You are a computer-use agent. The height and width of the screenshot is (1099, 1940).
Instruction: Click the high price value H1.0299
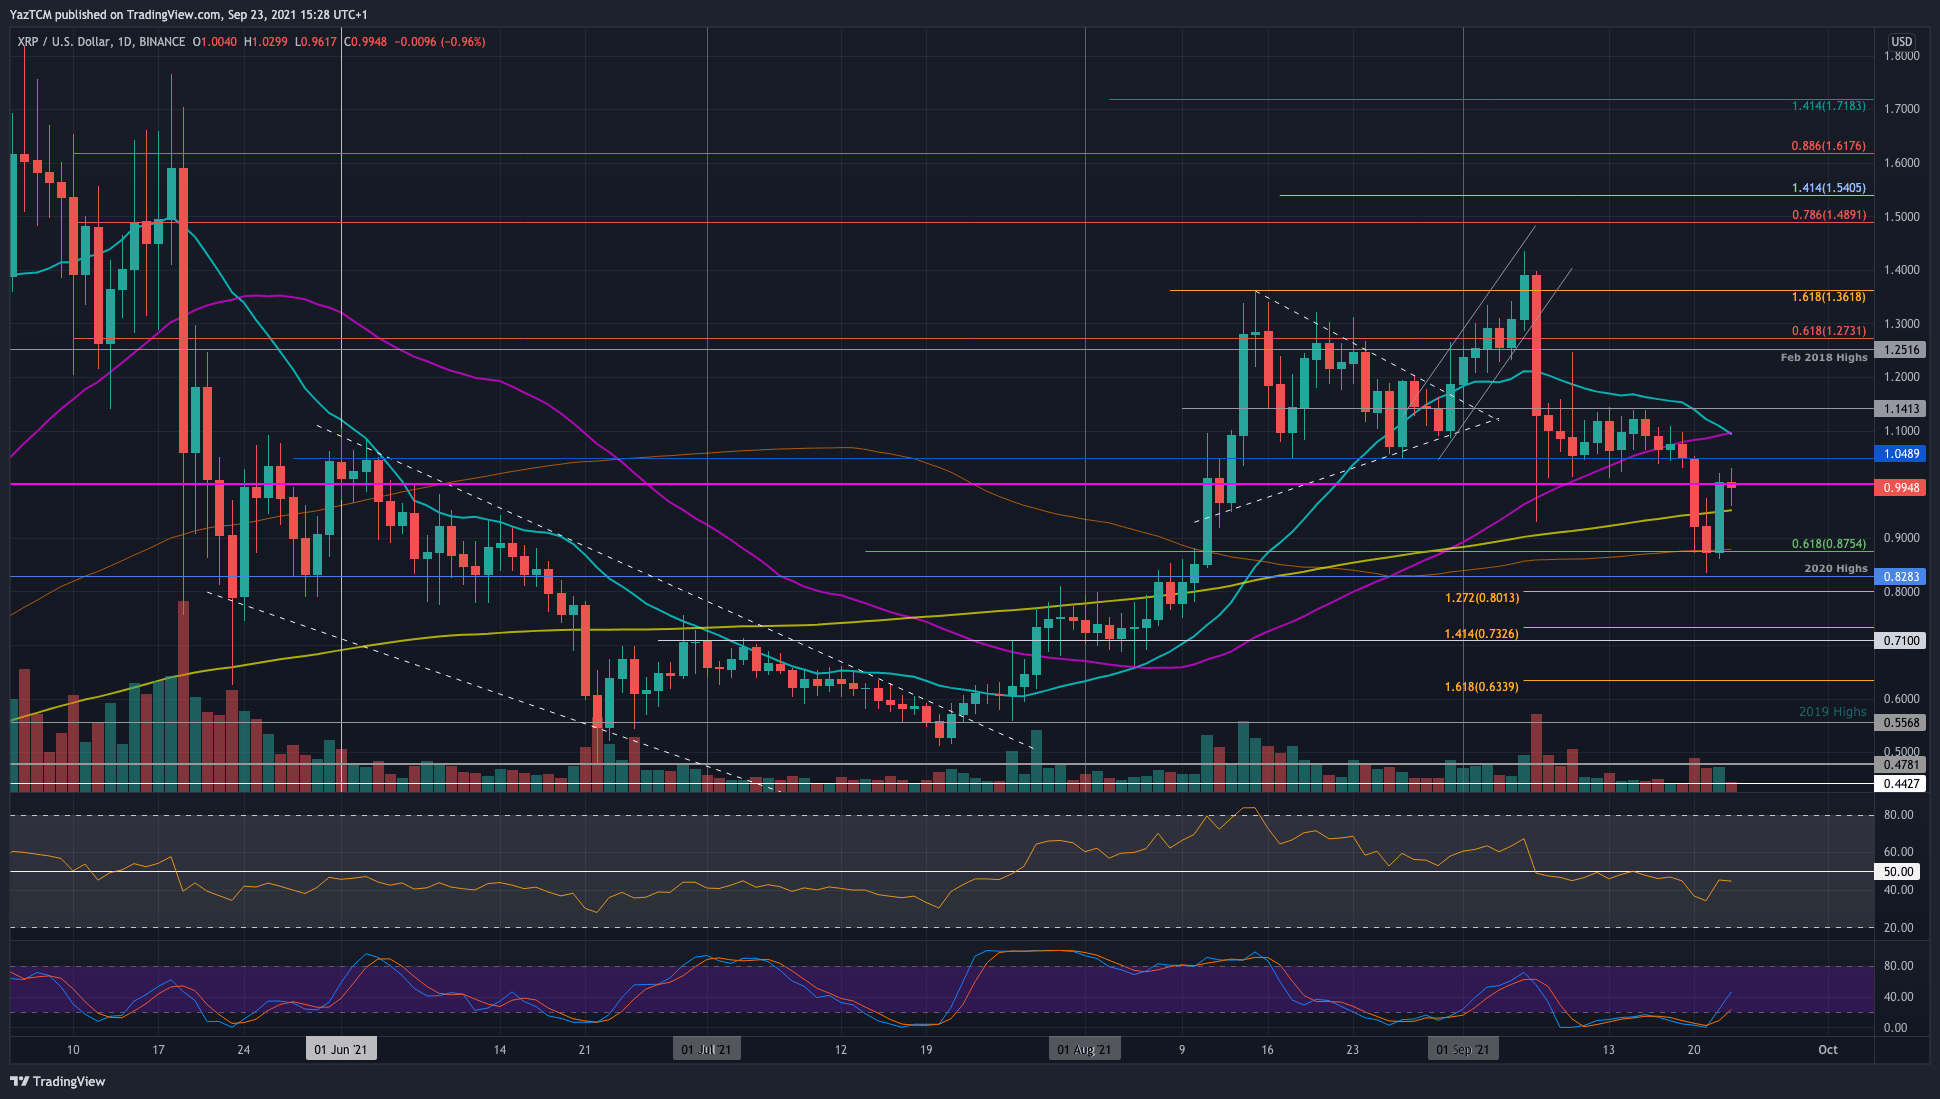click(266, 42)
